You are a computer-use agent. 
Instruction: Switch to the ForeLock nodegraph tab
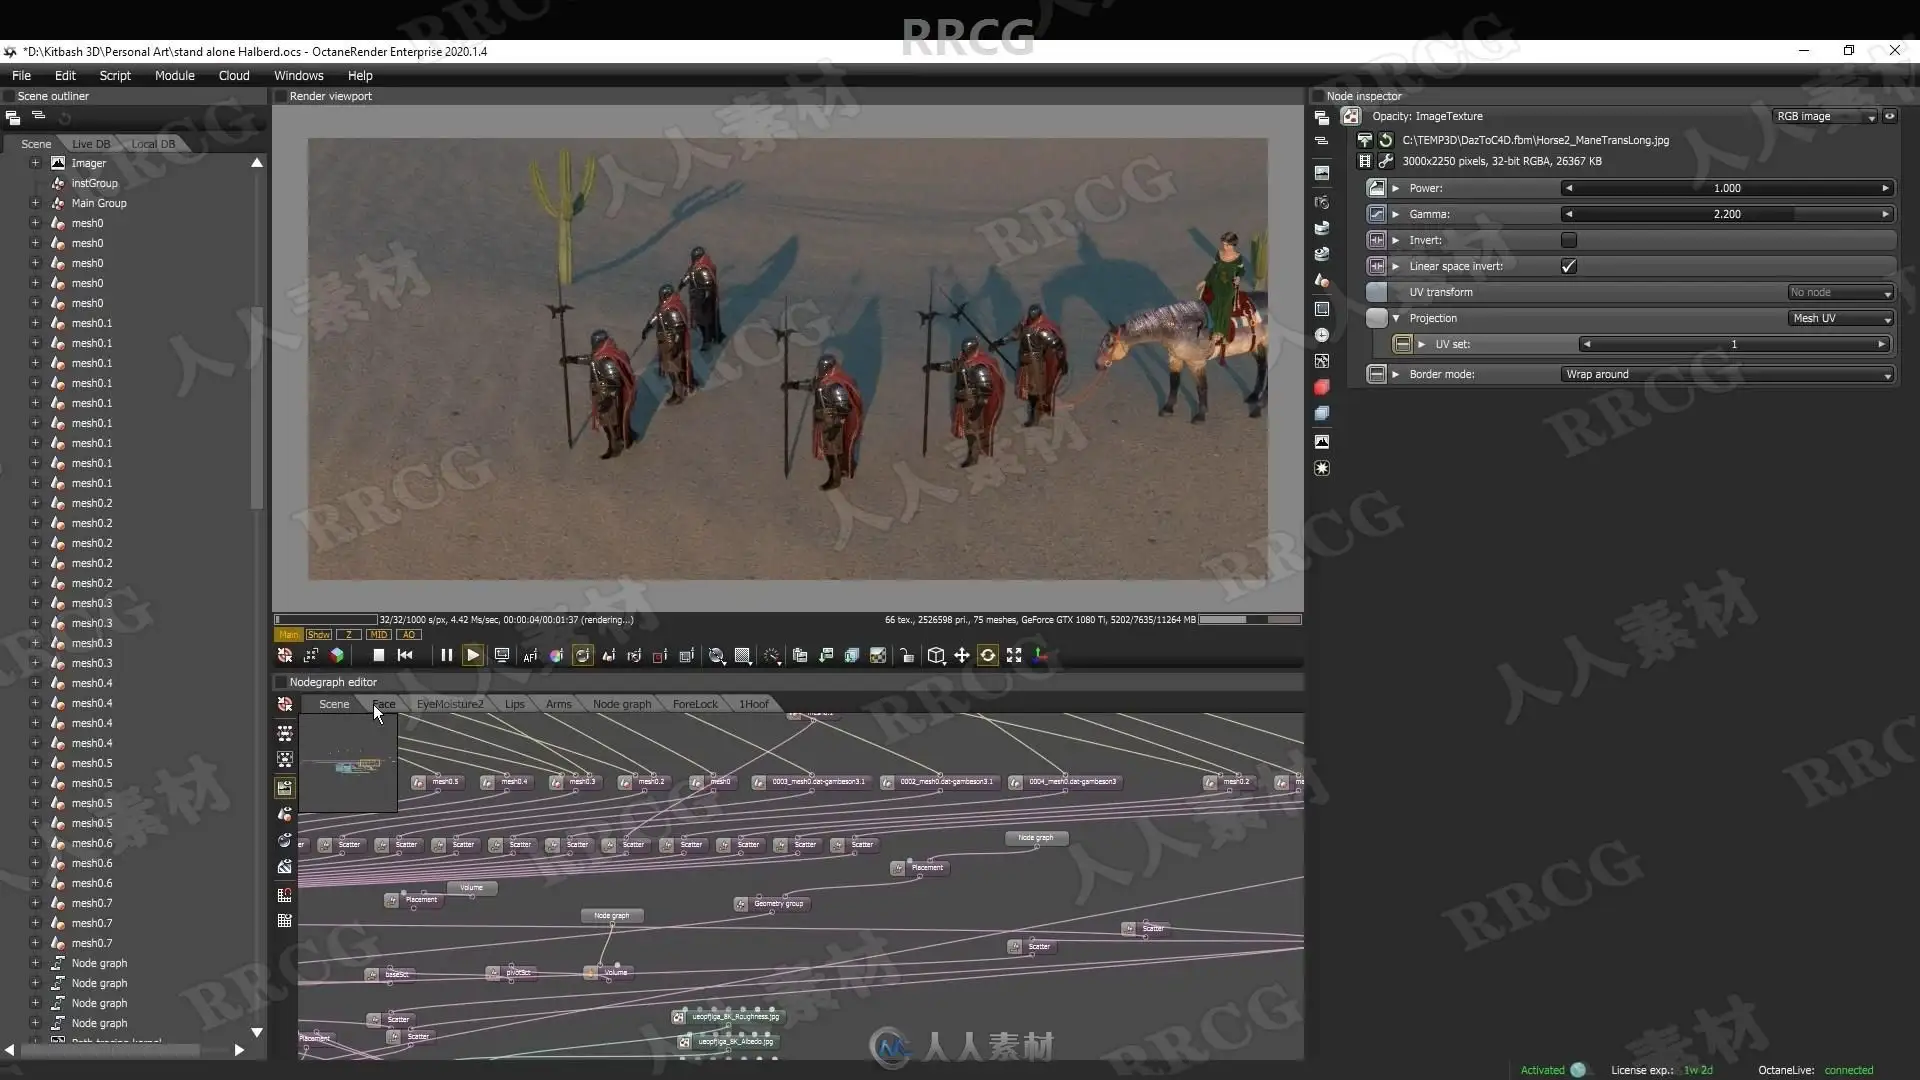(695, 705)
